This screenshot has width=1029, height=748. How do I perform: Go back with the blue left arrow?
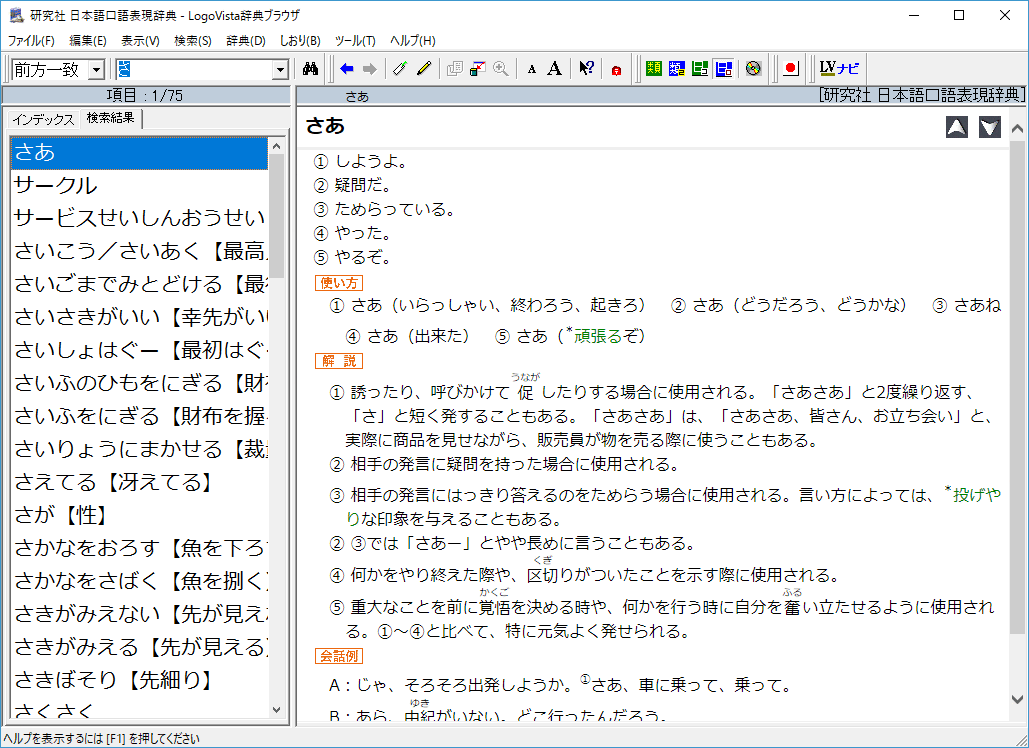click(x=347, y=68)
